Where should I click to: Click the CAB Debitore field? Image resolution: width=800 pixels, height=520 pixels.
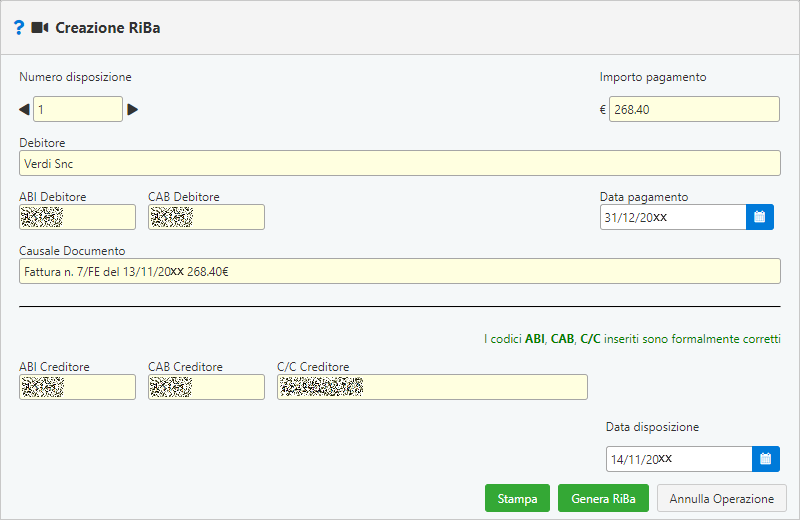[206, 217]
